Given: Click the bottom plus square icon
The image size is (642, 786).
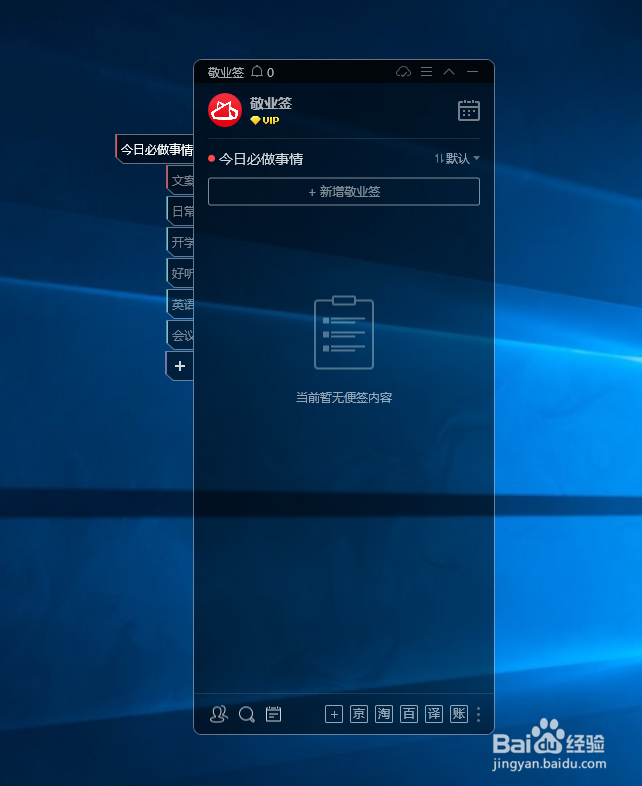Looking at the screenshot, I should tap(334, 714).
